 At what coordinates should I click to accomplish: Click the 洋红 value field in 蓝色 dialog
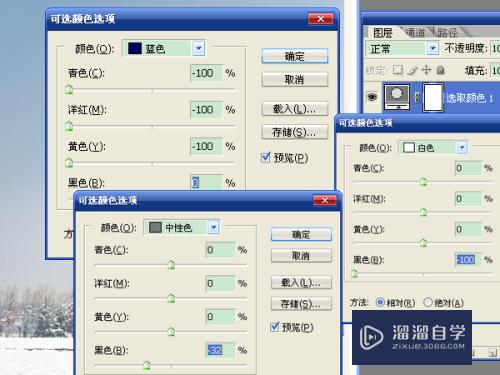pos(206,110)
